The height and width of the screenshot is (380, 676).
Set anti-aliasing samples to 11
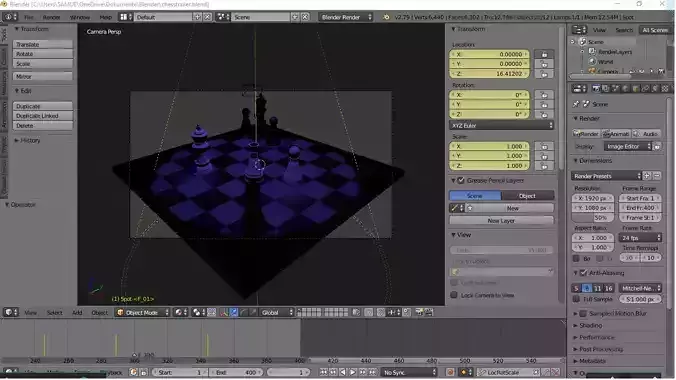coord(598,288)
